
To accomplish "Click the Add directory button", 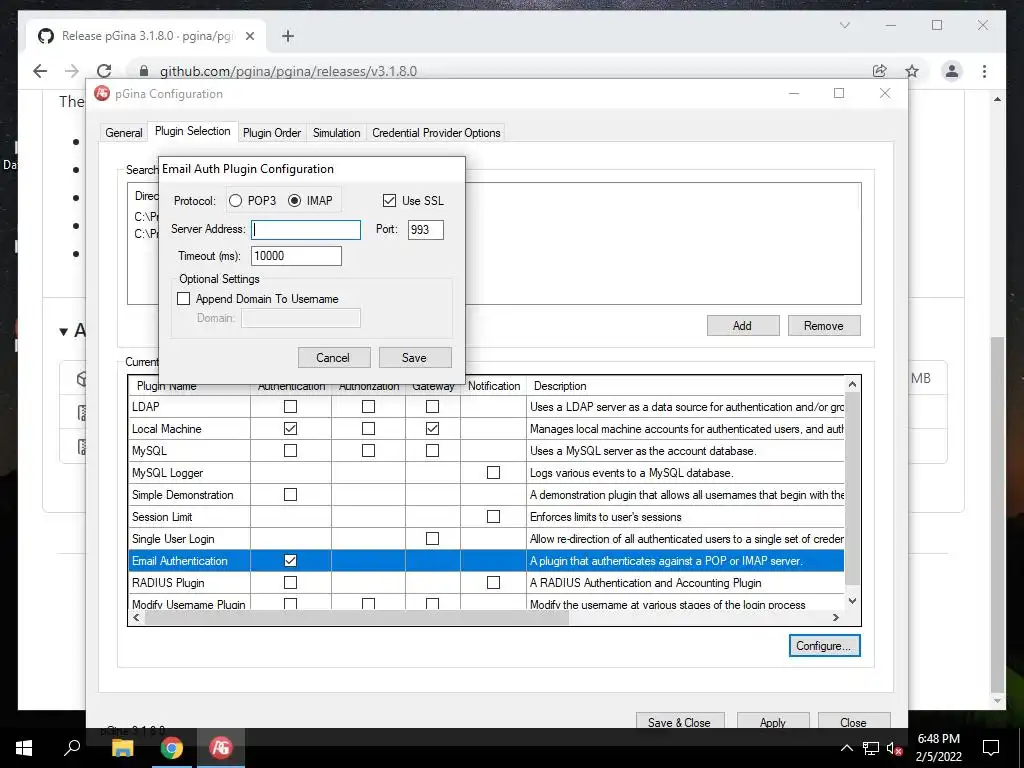I will pos(743,325).
